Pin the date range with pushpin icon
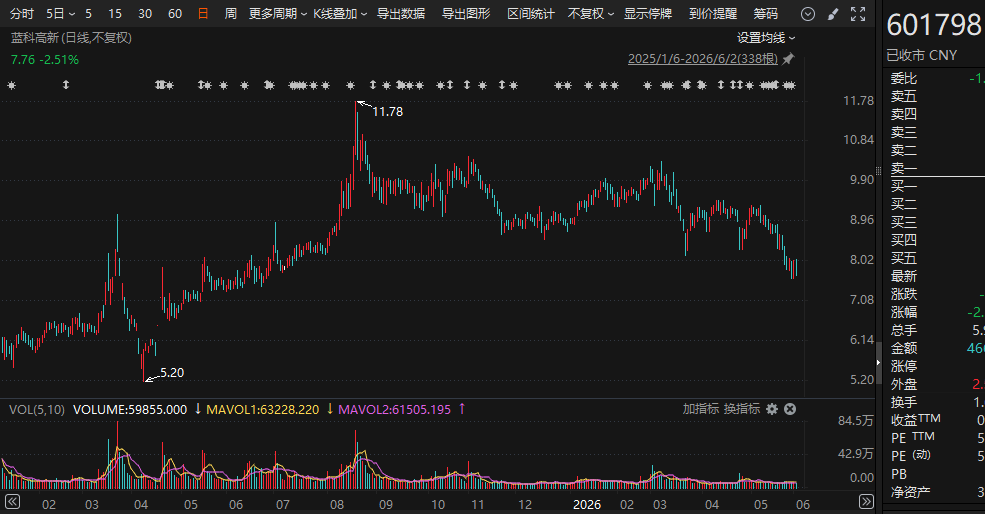 point(788,58)
